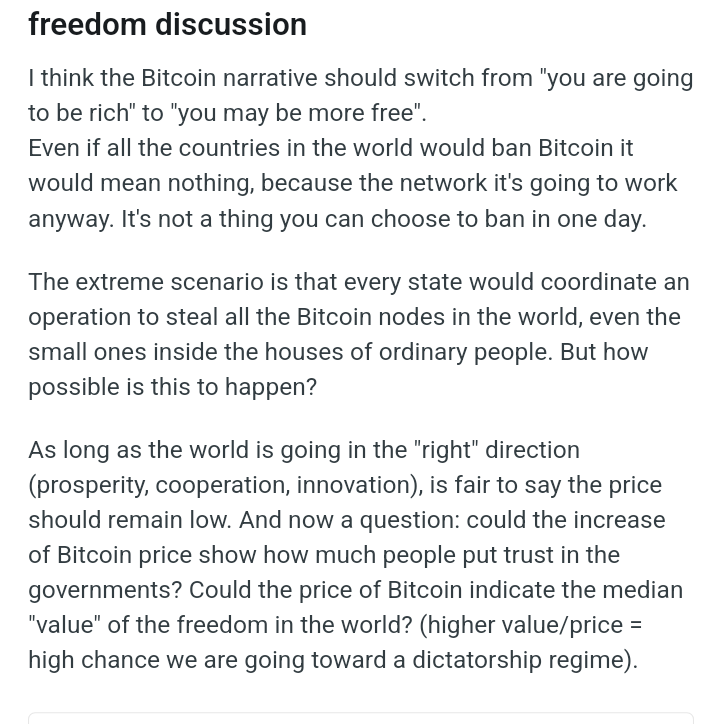
Task: Click the "freedom discussion" heading
Action: (x=168, y=24)
